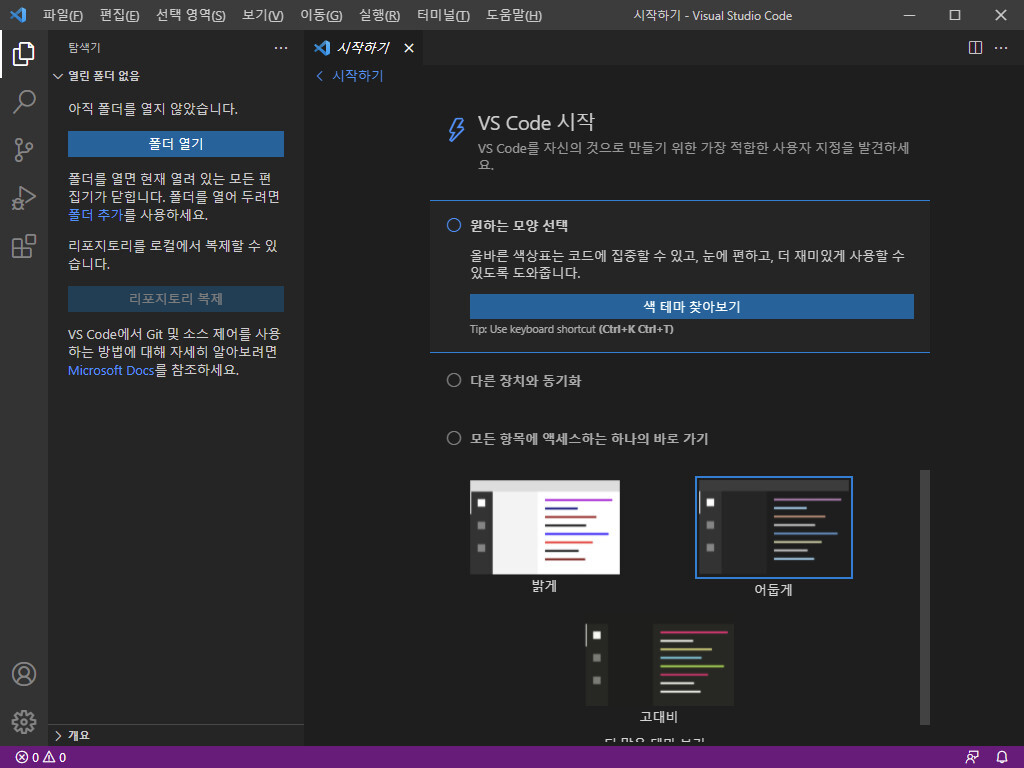
Task: Open the Explorer view in the activity bar
Action: point(24,54)
